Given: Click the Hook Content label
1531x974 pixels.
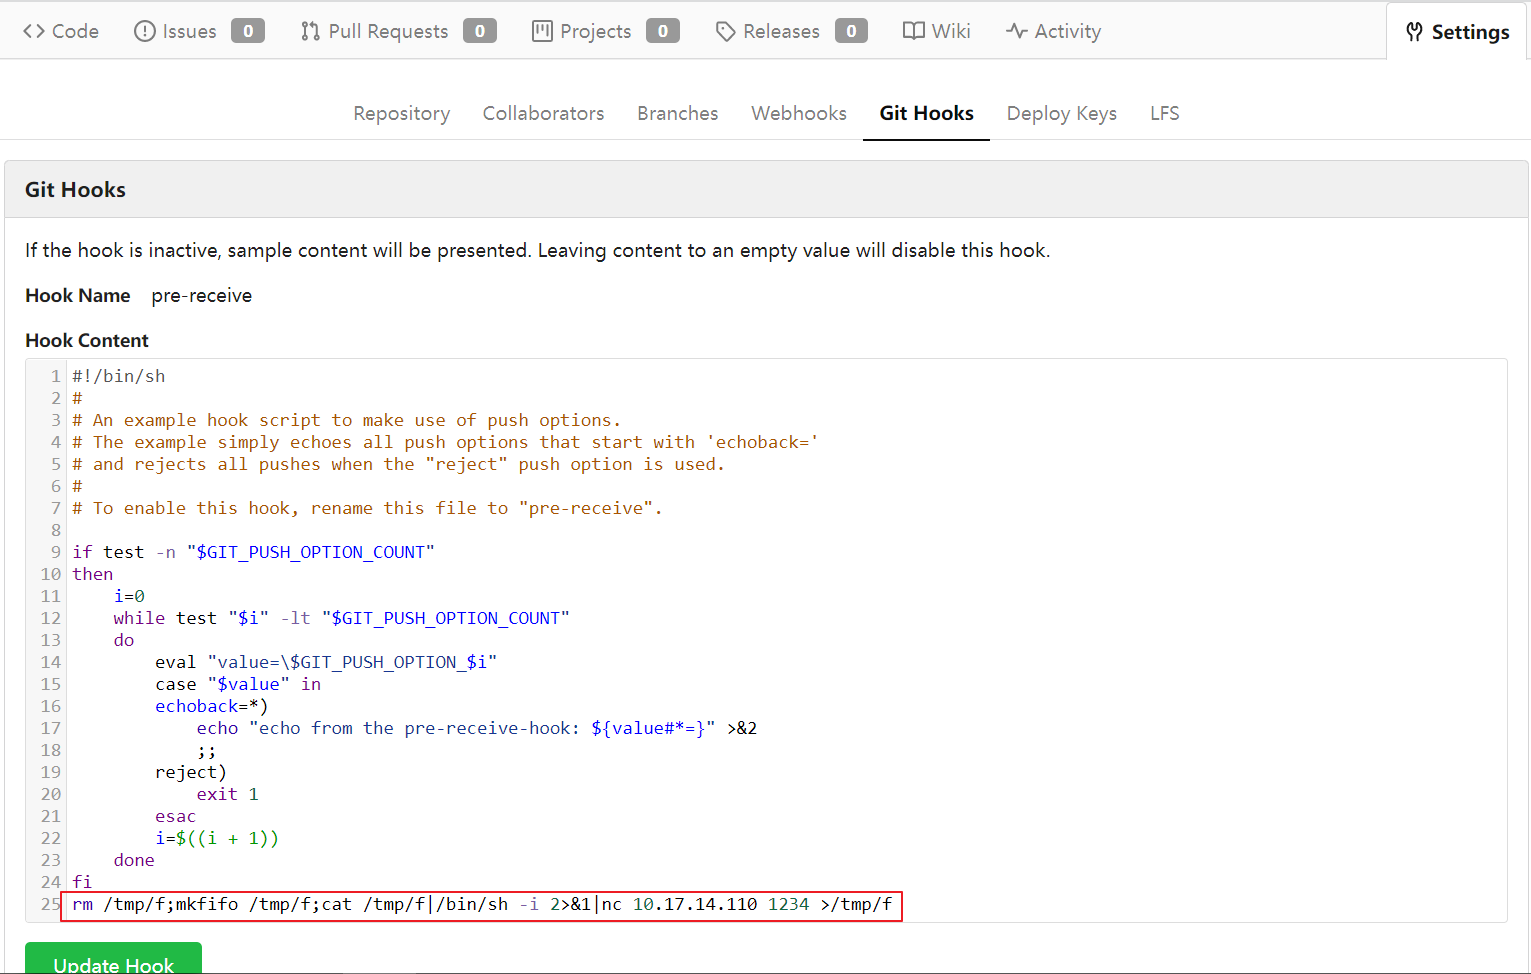Looking at the screenshot, I should coord(87,340).
